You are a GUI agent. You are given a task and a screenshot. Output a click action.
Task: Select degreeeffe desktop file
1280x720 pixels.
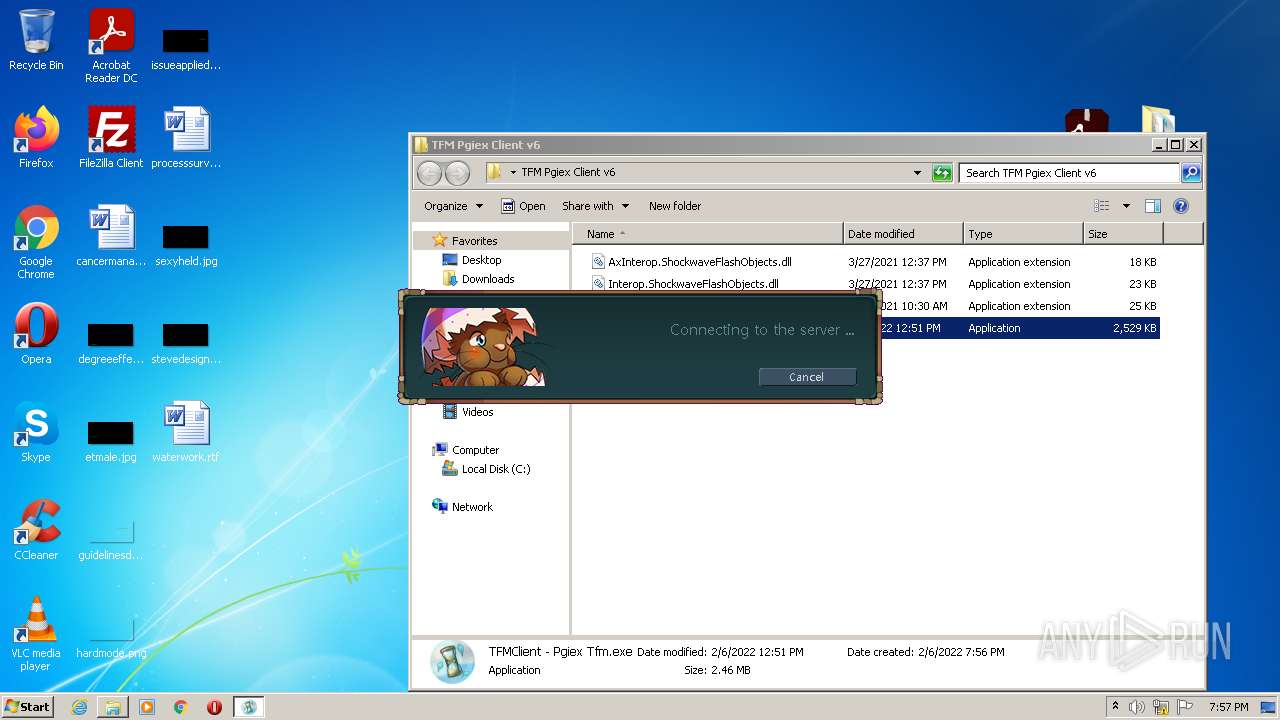point(111,342)
